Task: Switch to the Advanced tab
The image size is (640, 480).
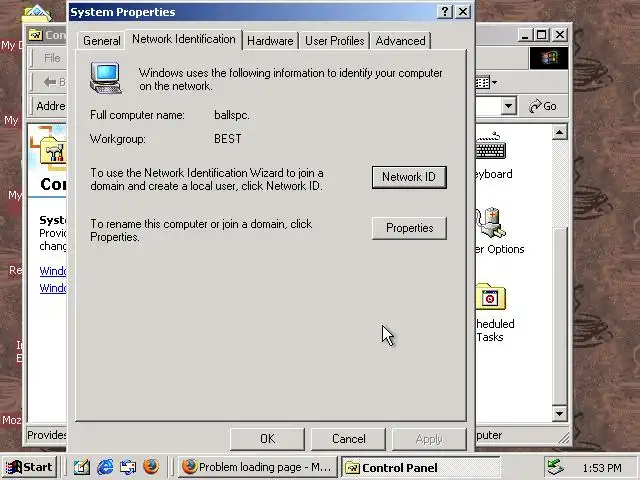Action: pyautogui.click(x=400, y=41)
